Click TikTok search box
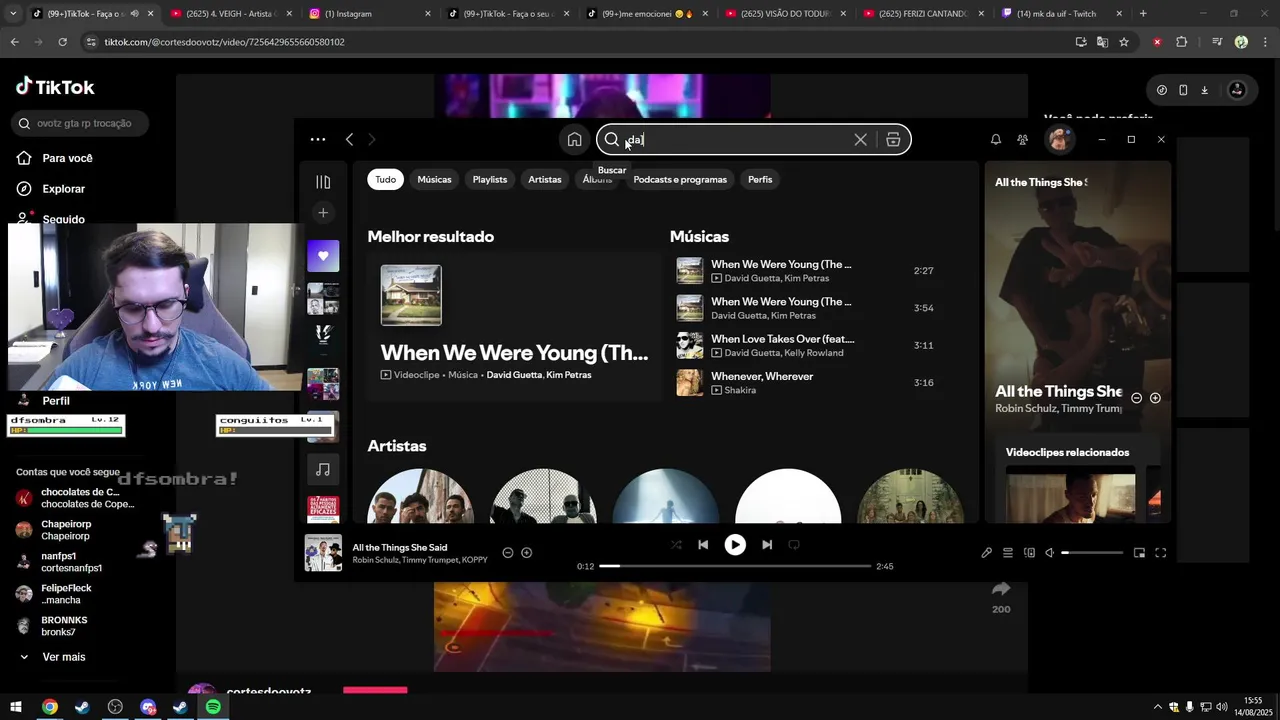The image size is (1280, 720). [81, 123]
